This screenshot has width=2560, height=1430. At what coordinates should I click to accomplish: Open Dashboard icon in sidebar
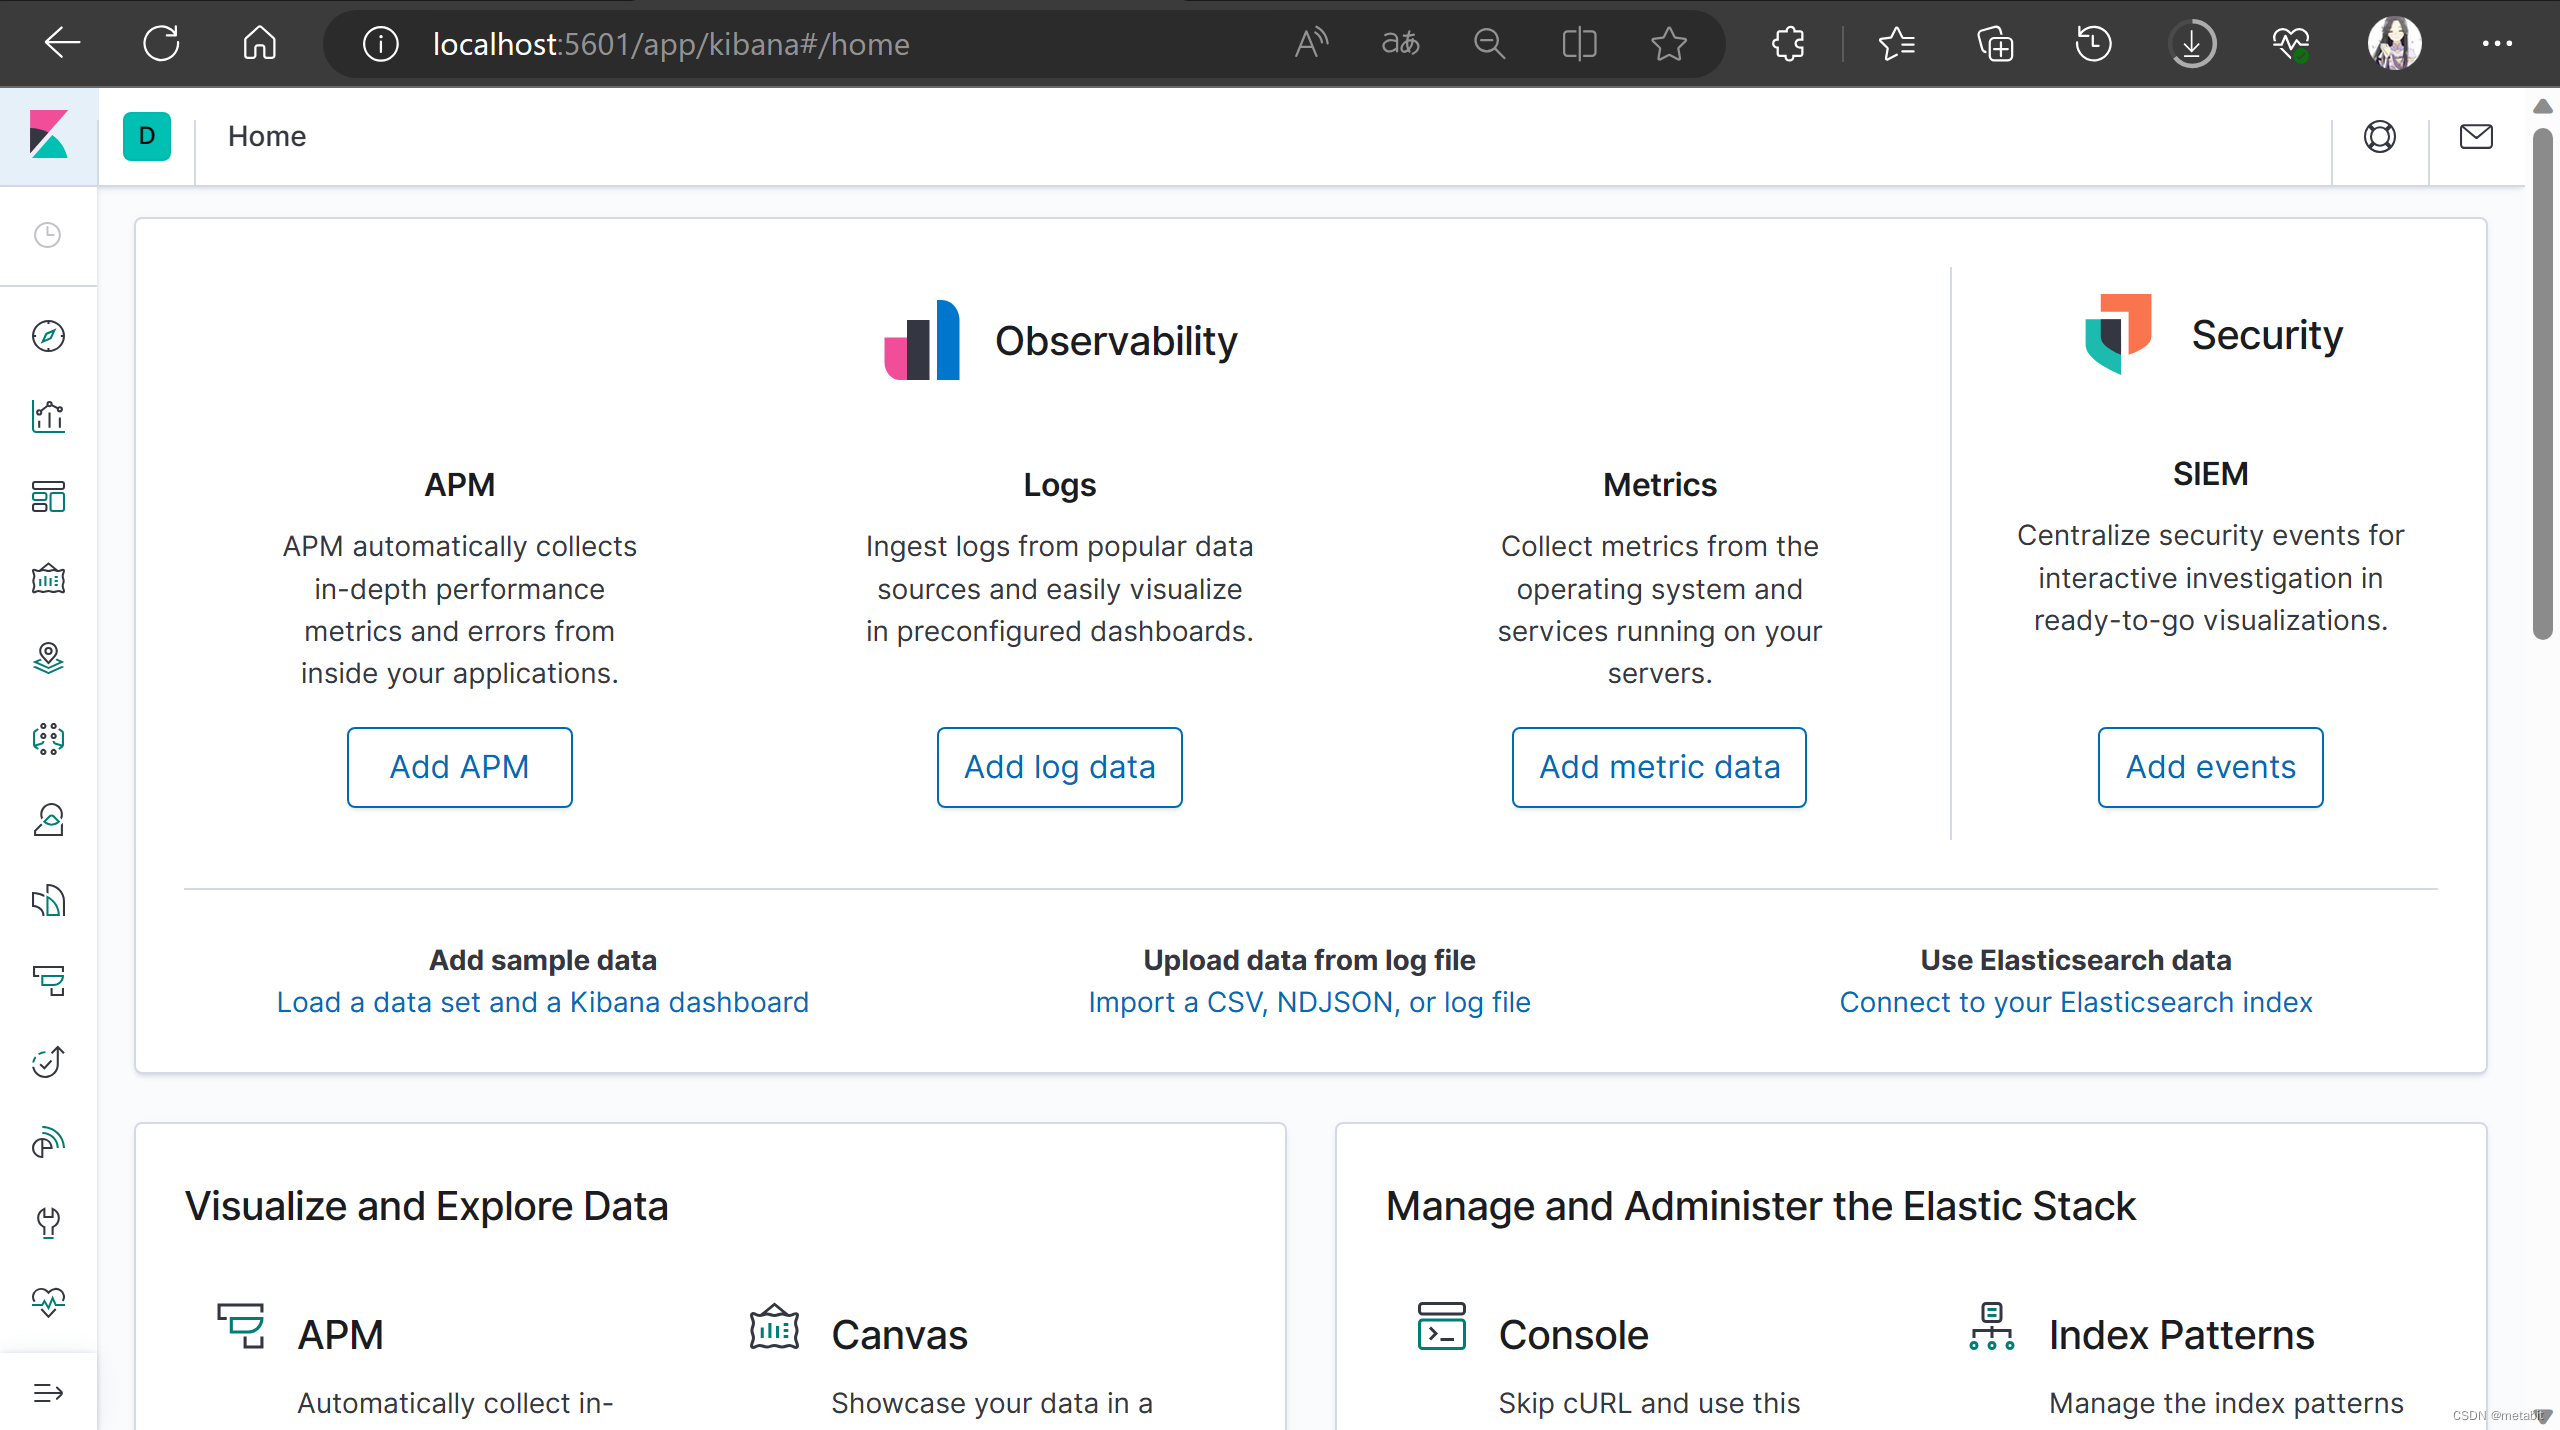48,497
